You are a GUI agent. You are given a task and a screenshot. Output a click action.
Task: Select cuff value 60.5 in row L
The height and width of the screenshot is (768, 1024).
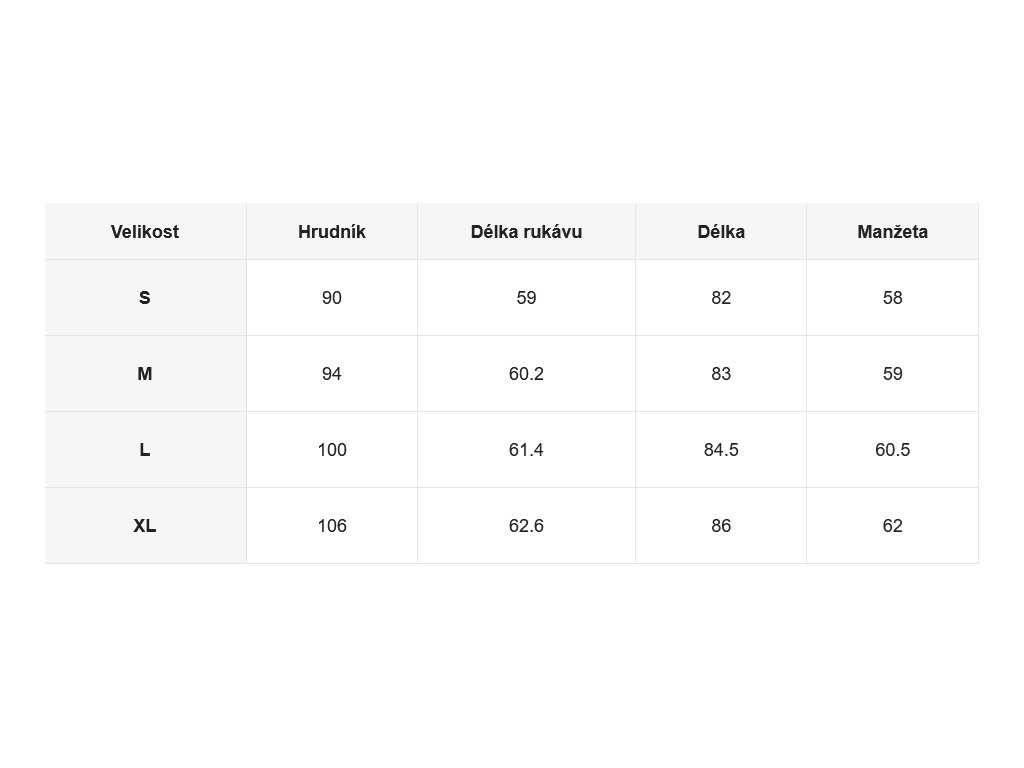[892, 450]
